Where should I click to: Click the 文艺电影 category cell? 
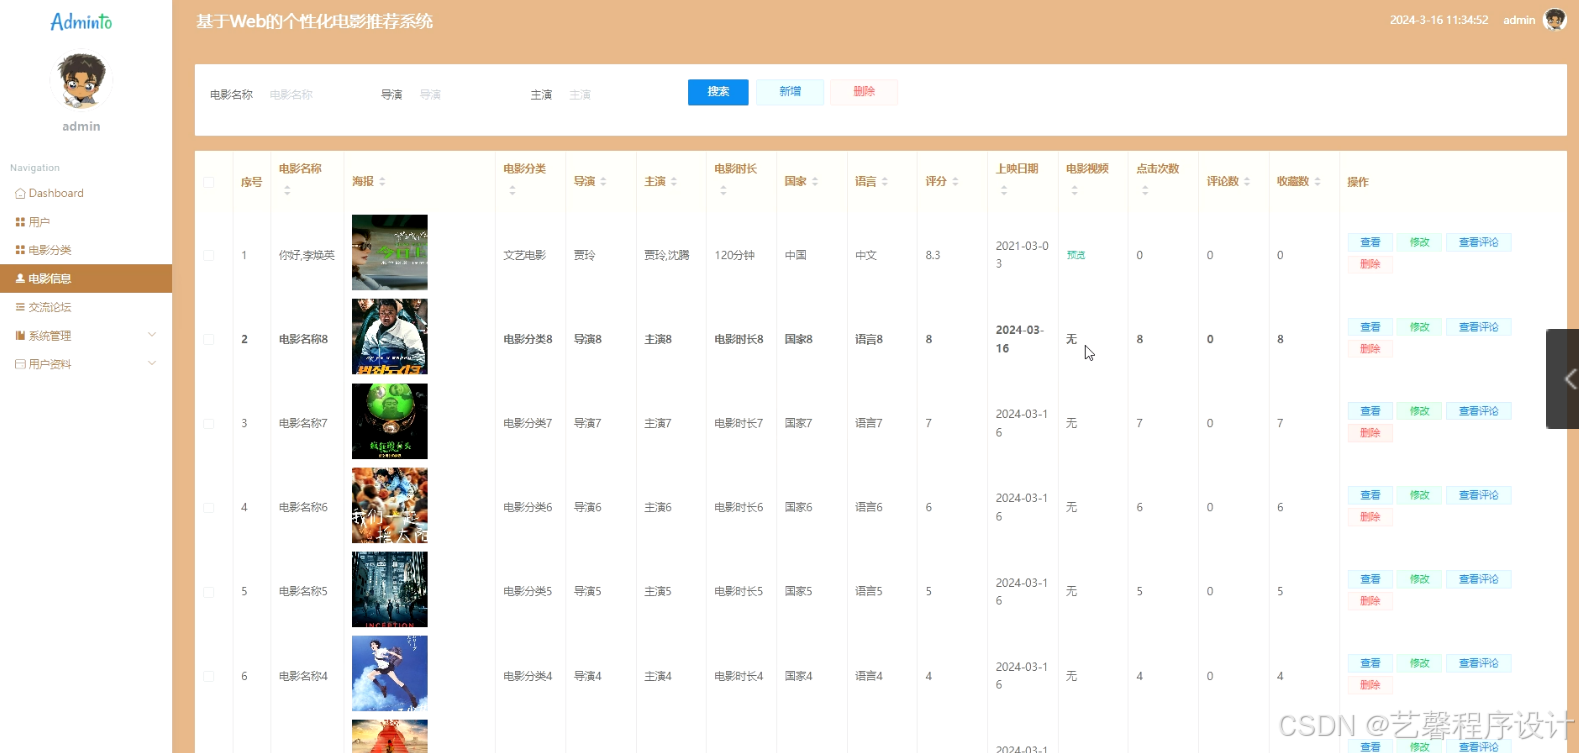tap(524, 255)
